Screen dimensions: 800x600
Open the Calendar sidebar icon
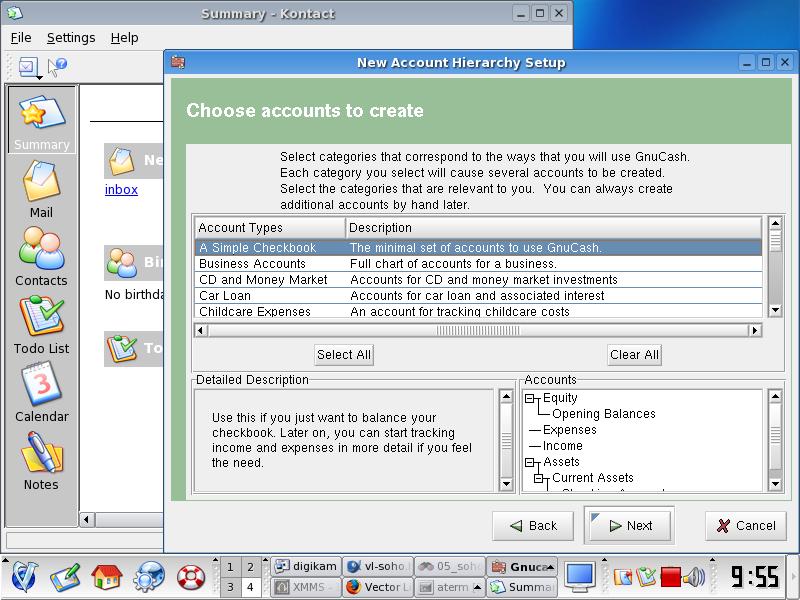click(x=41, y=393)
